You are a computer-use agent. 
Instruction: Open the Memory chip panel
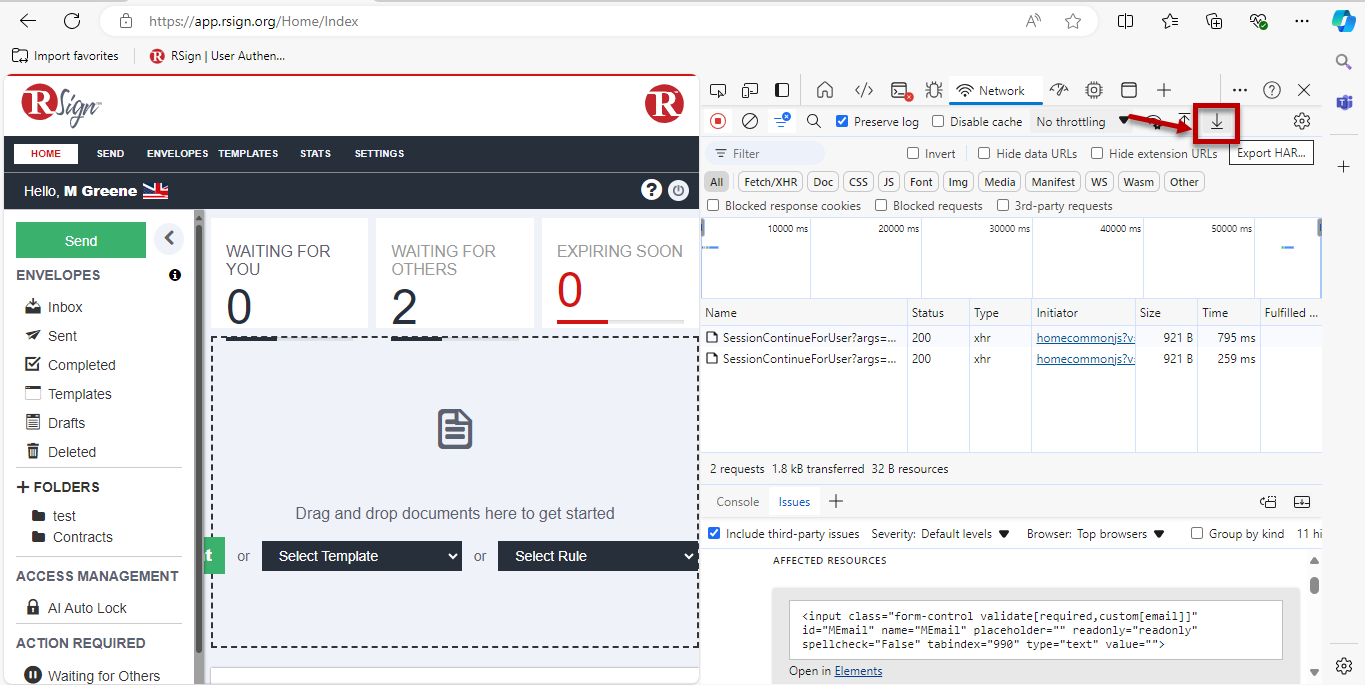(1094, 90)
